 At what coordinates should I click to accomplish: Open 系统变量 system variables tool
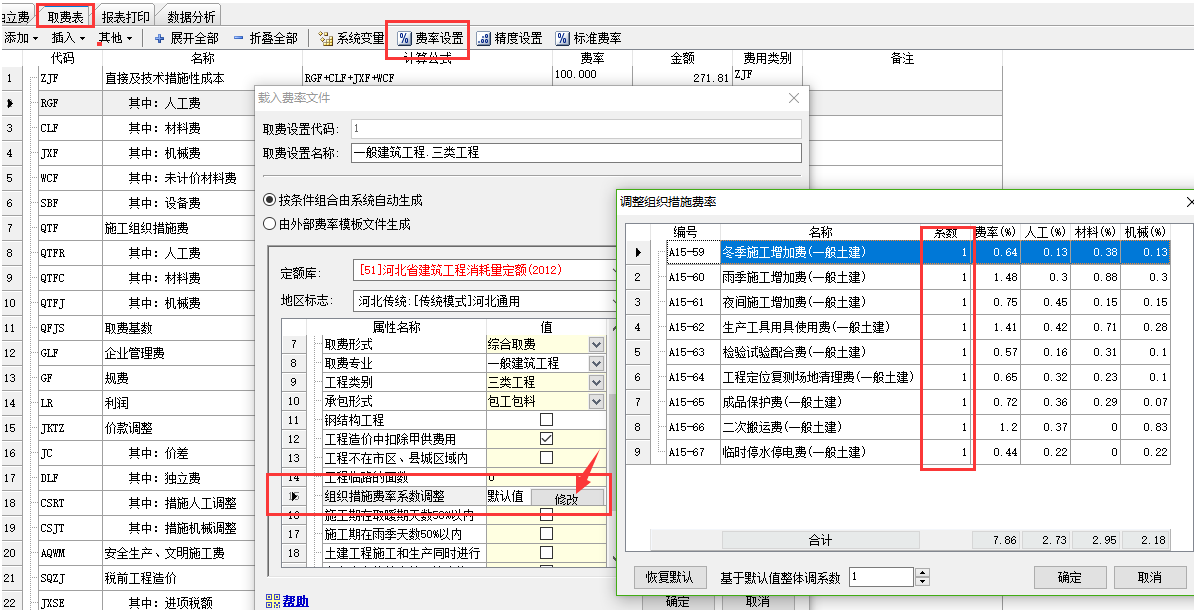[x=350, y=38]
